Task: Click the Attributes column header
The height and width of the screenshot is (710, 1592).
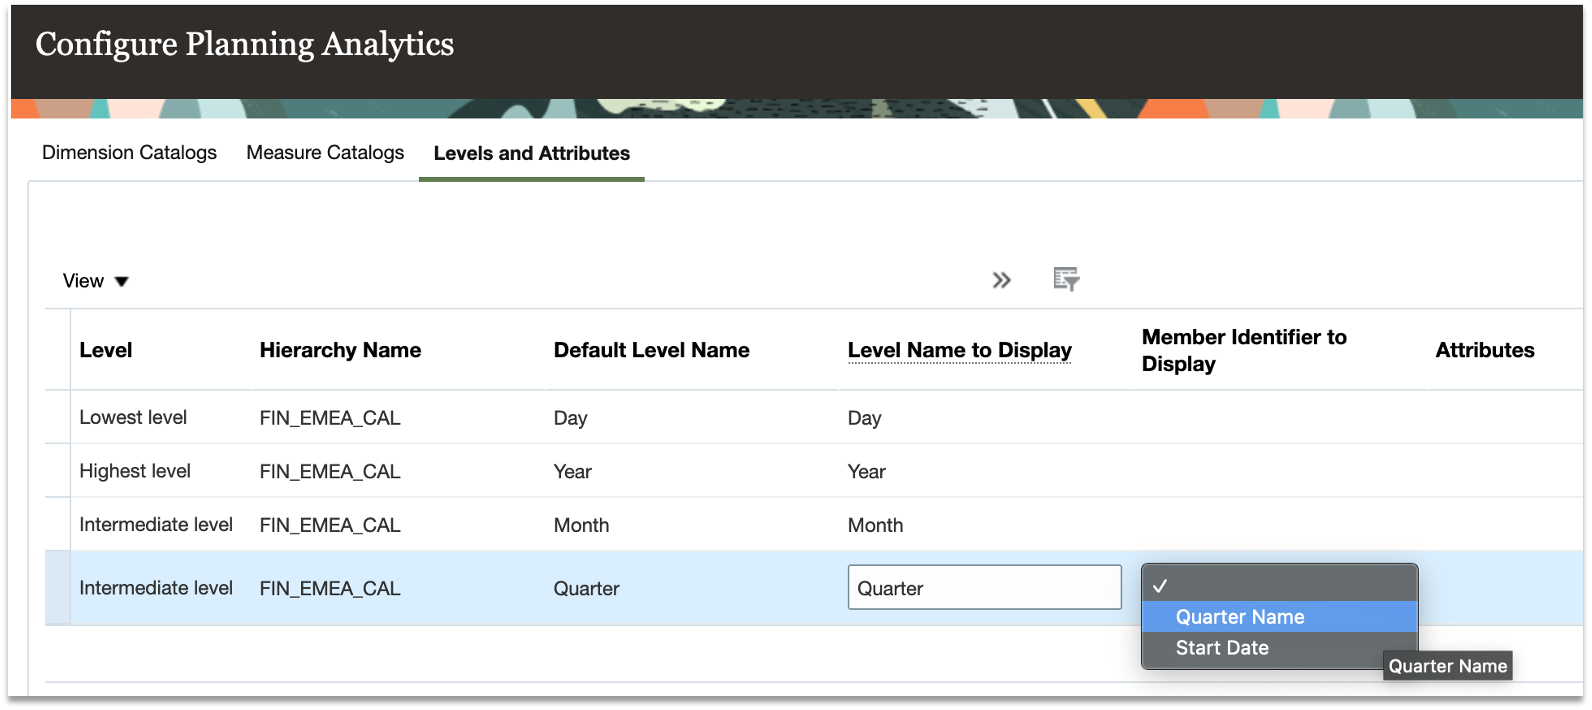Action: click(x=1484, y=350)
